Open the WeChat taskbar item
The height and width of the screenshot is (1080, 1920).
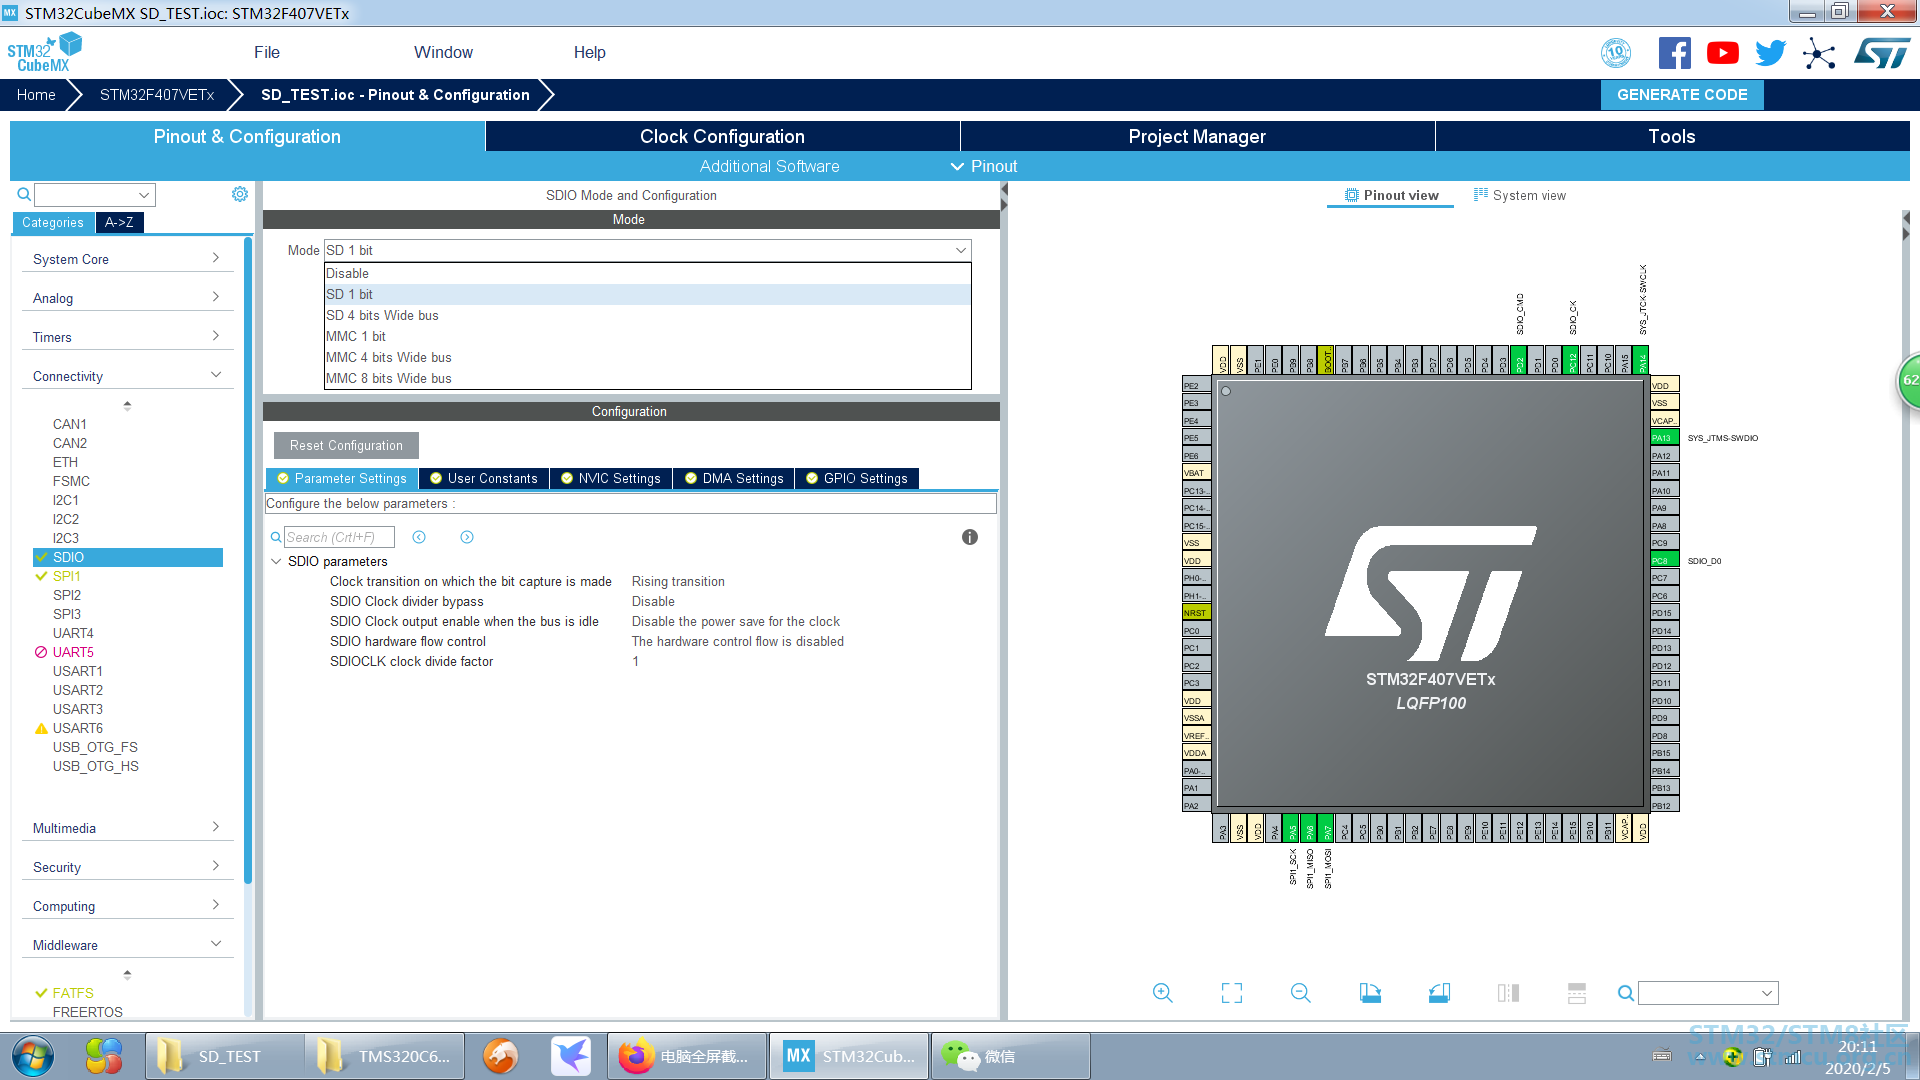(1010, 1056)
